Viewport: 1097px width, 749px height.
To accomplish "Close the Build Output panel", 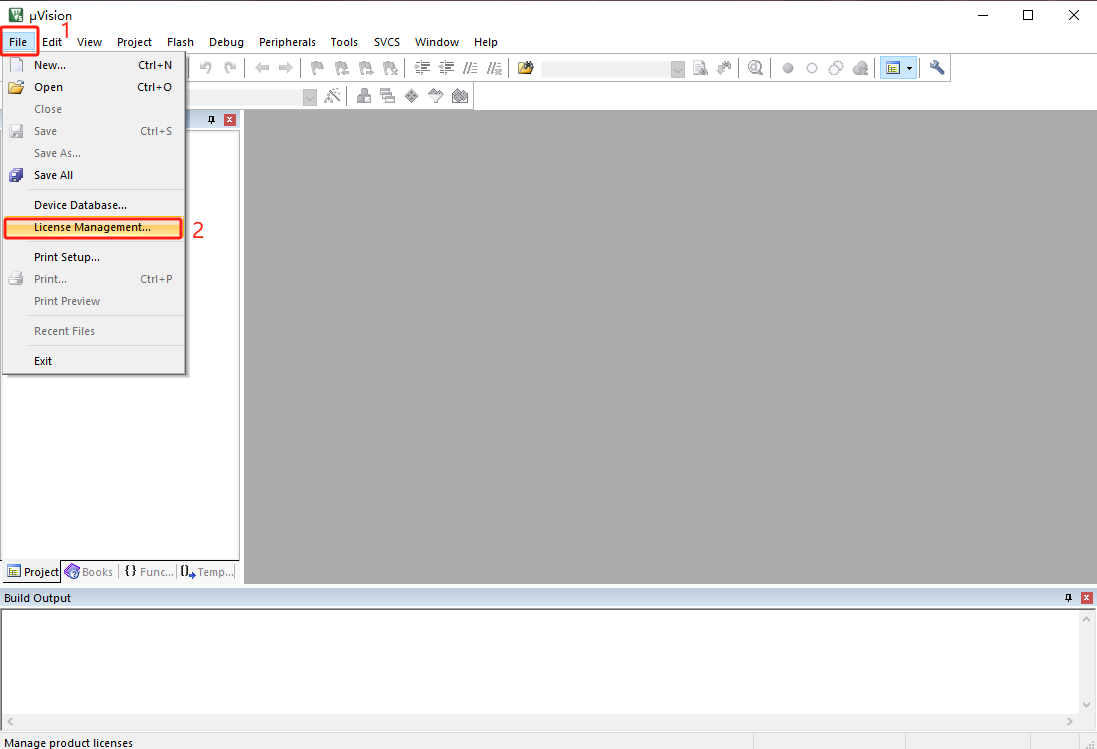I will [1087, 597].
